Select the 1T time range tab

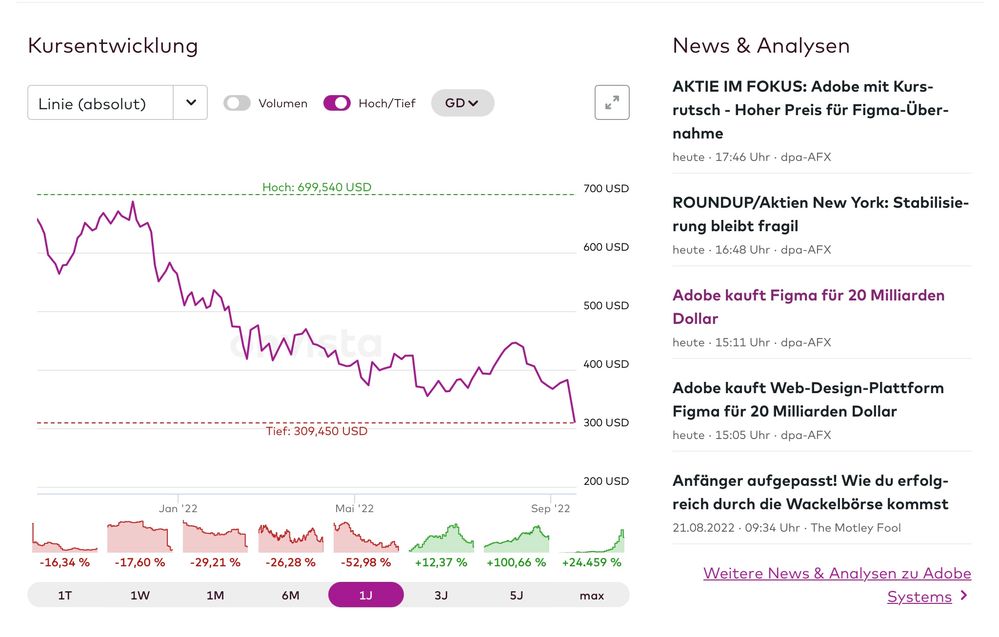pos(65,595)
